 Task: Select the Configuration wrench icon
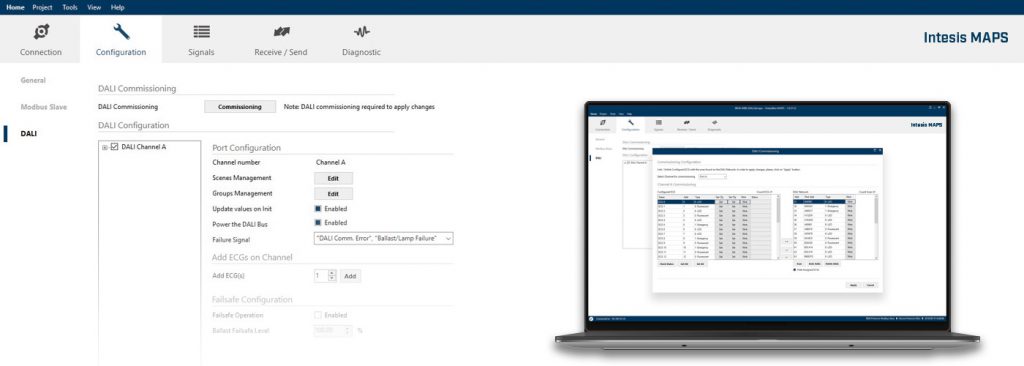pos(121,31)
